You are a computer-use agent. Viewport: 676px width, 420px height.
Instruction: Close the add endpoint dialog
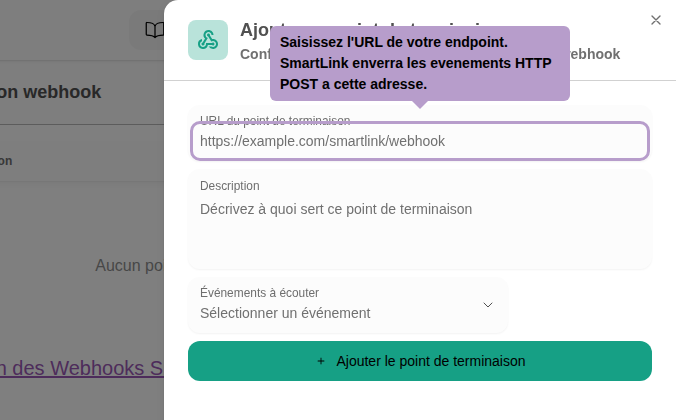pos(655,20)
